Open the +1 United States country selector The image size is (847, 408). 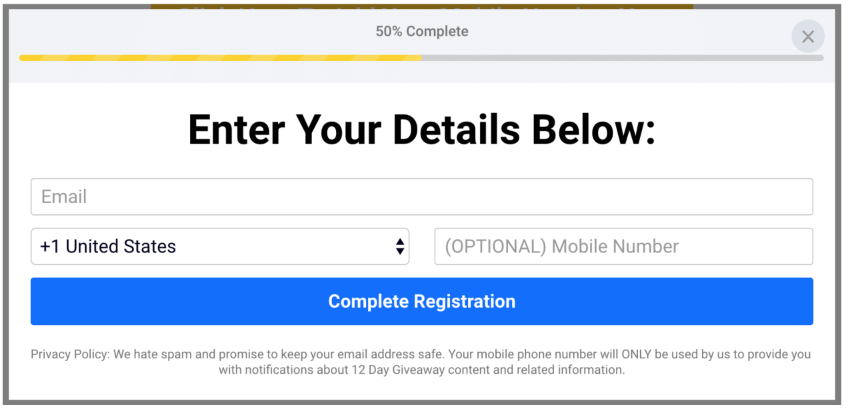(220, 246)
